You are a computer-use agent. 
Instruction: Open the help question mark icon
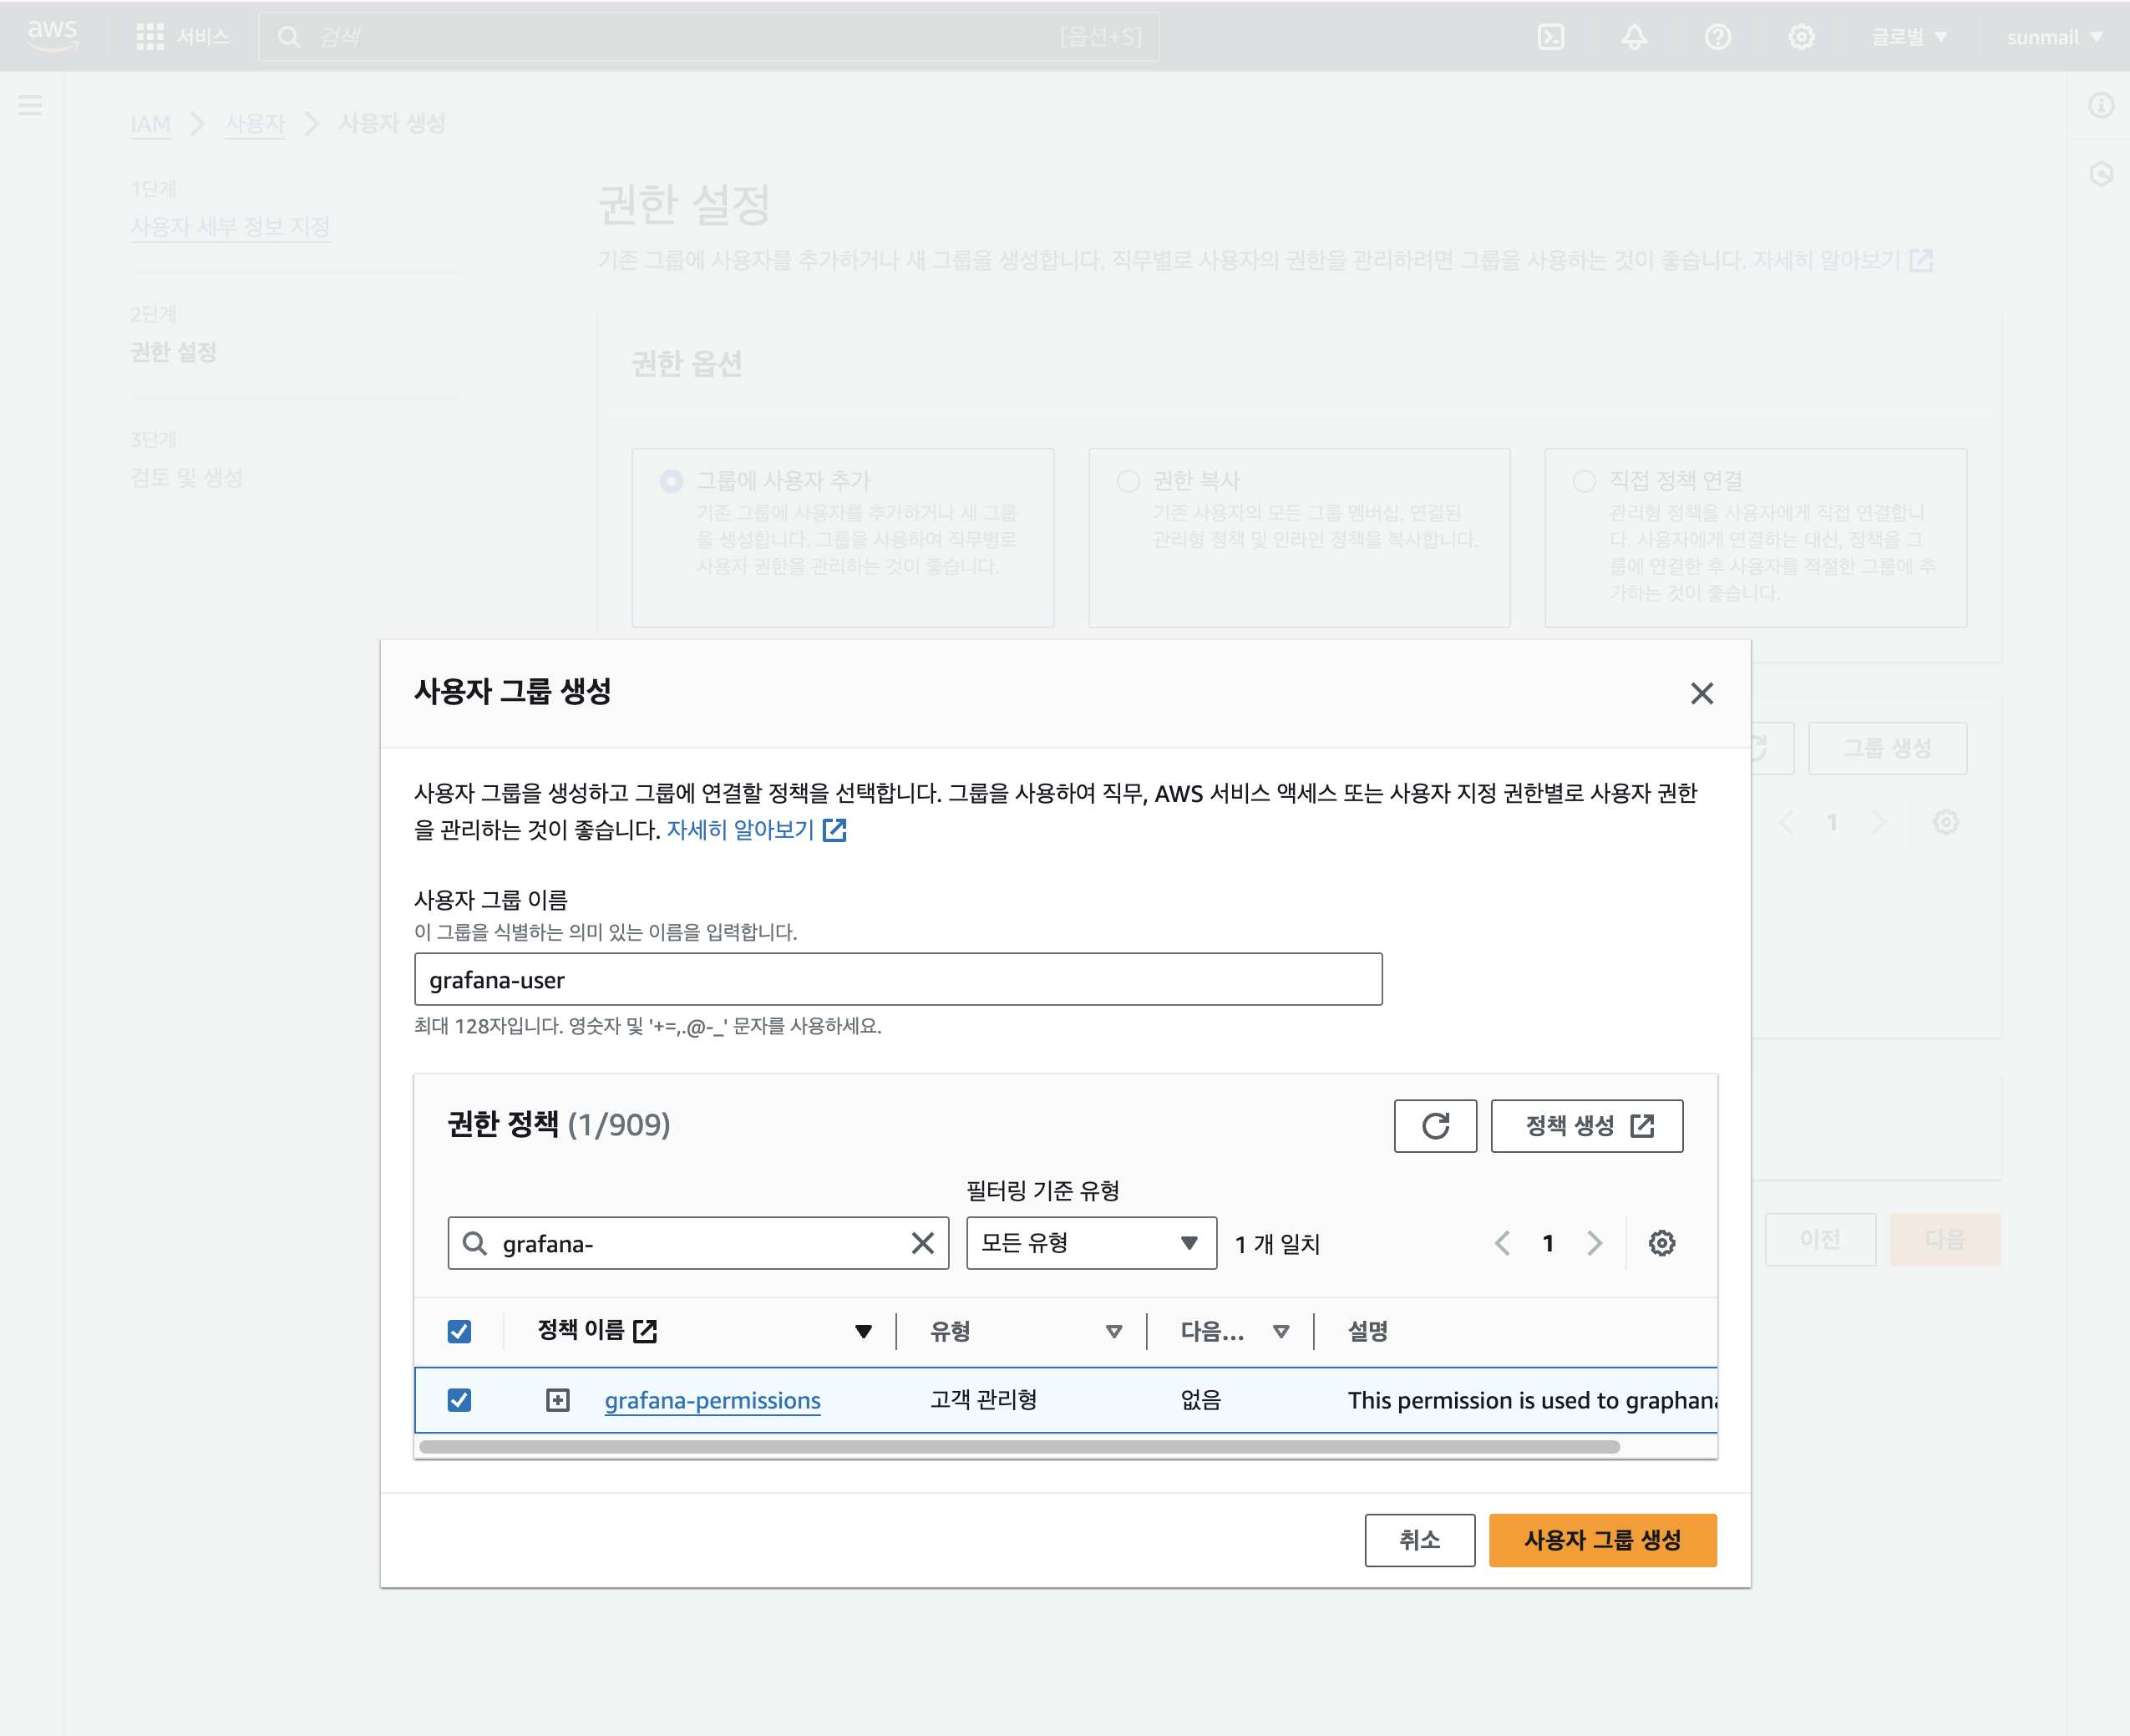[x=1718, y=37]
